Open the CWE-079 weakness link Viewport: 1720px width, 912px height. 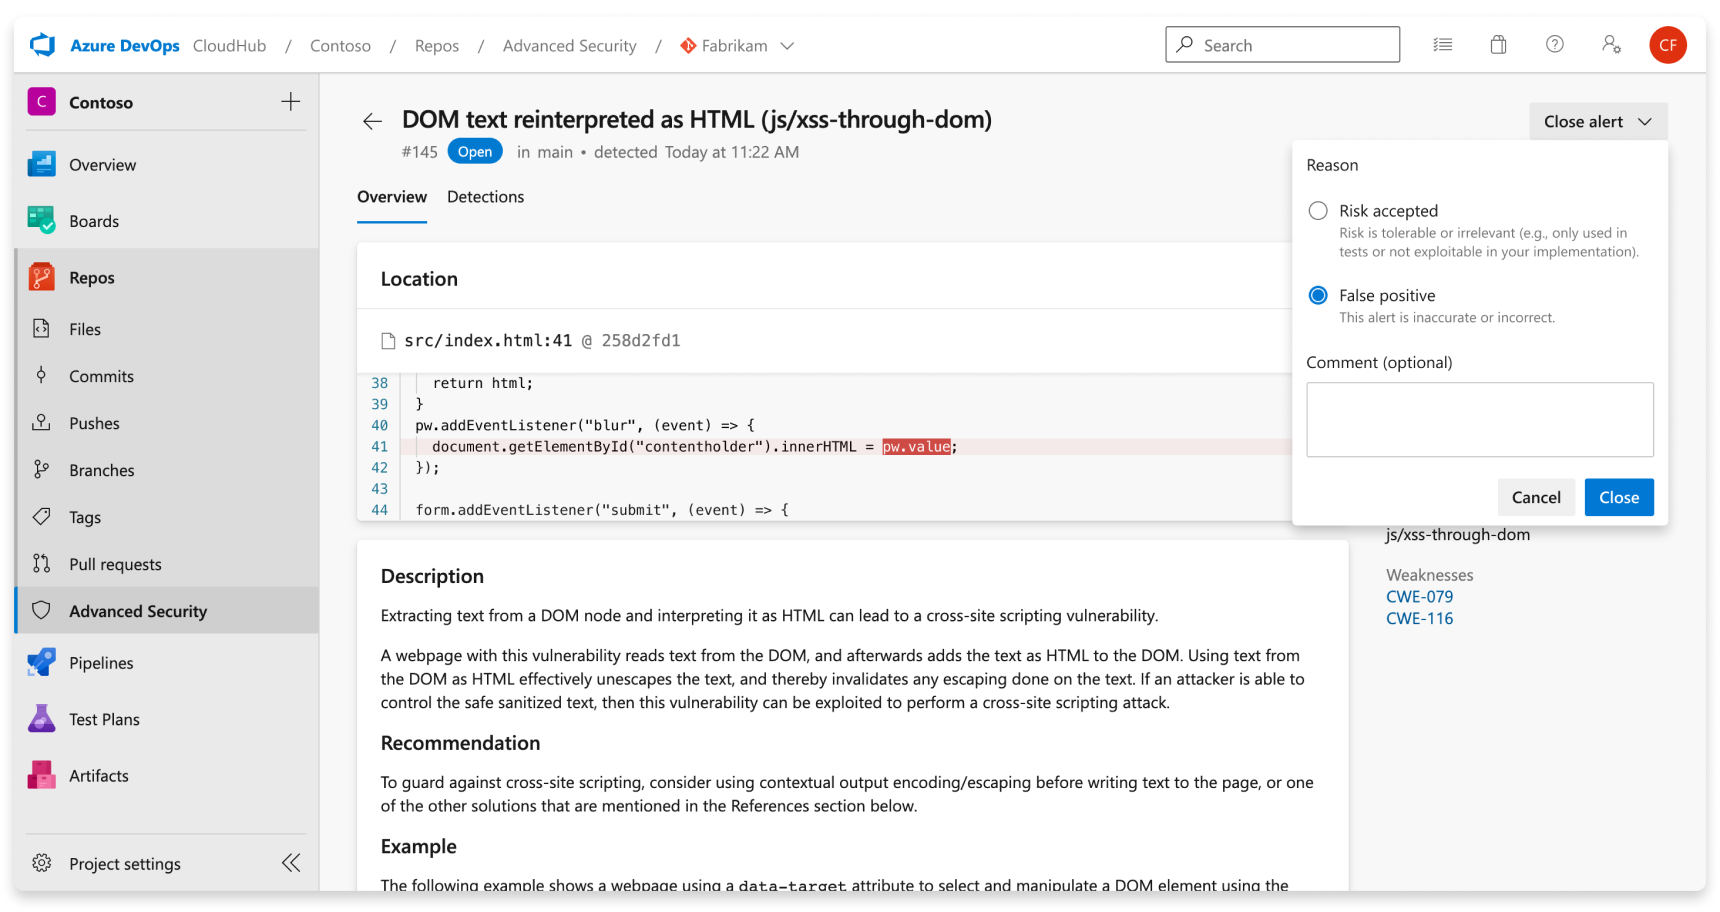(1419, 597)
